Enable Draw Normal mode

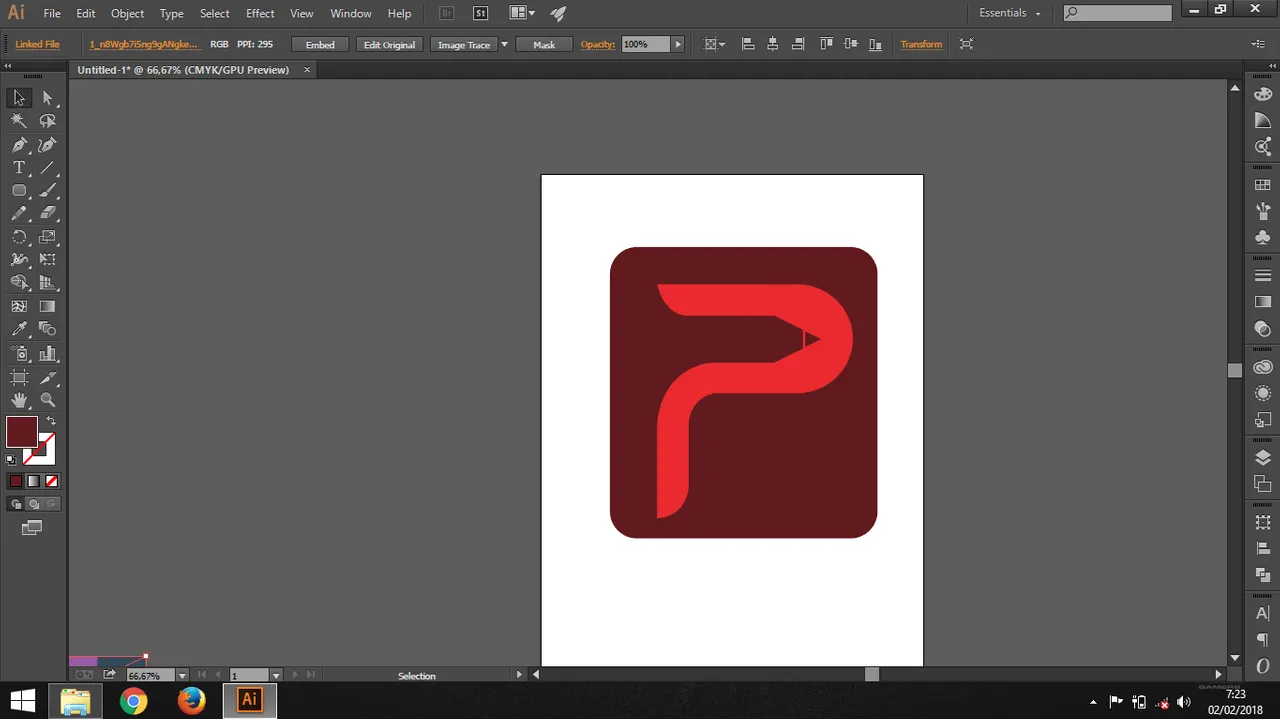coord(16,504)
